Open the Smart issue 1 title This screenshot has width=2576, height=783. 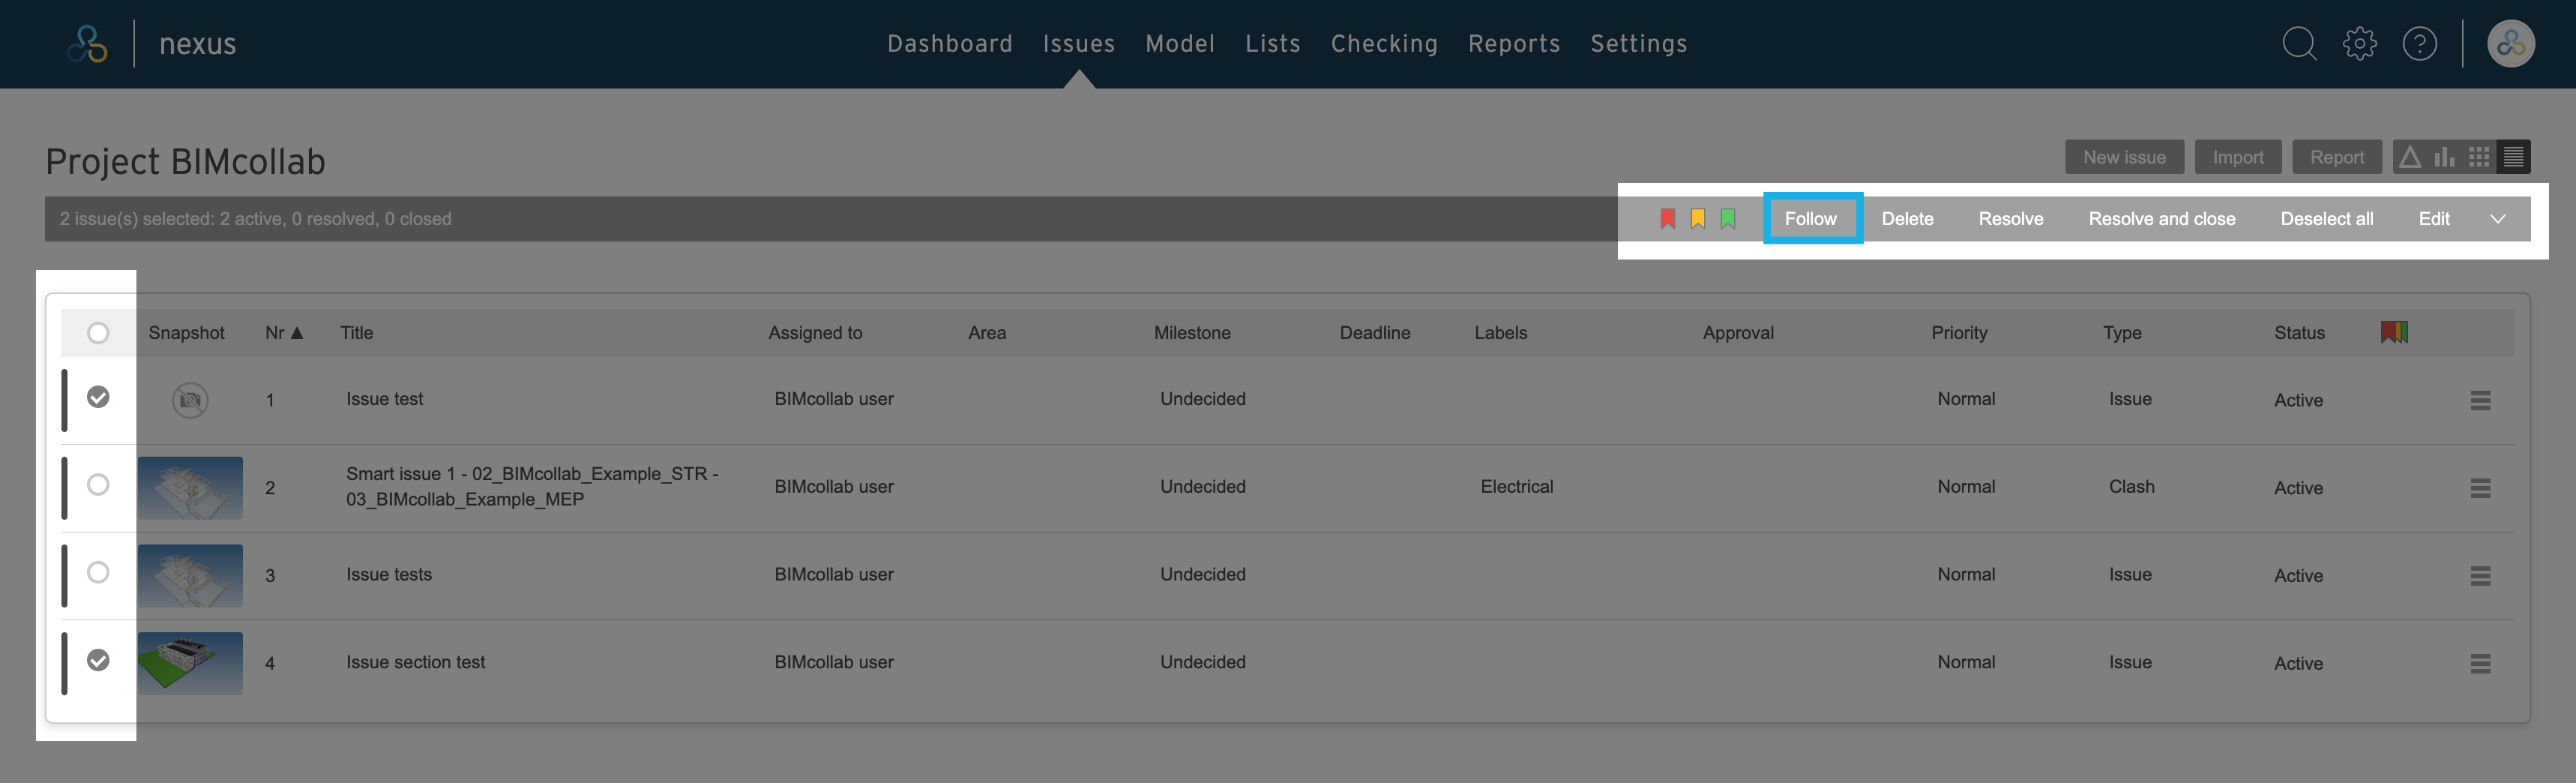tap(532, 486)
